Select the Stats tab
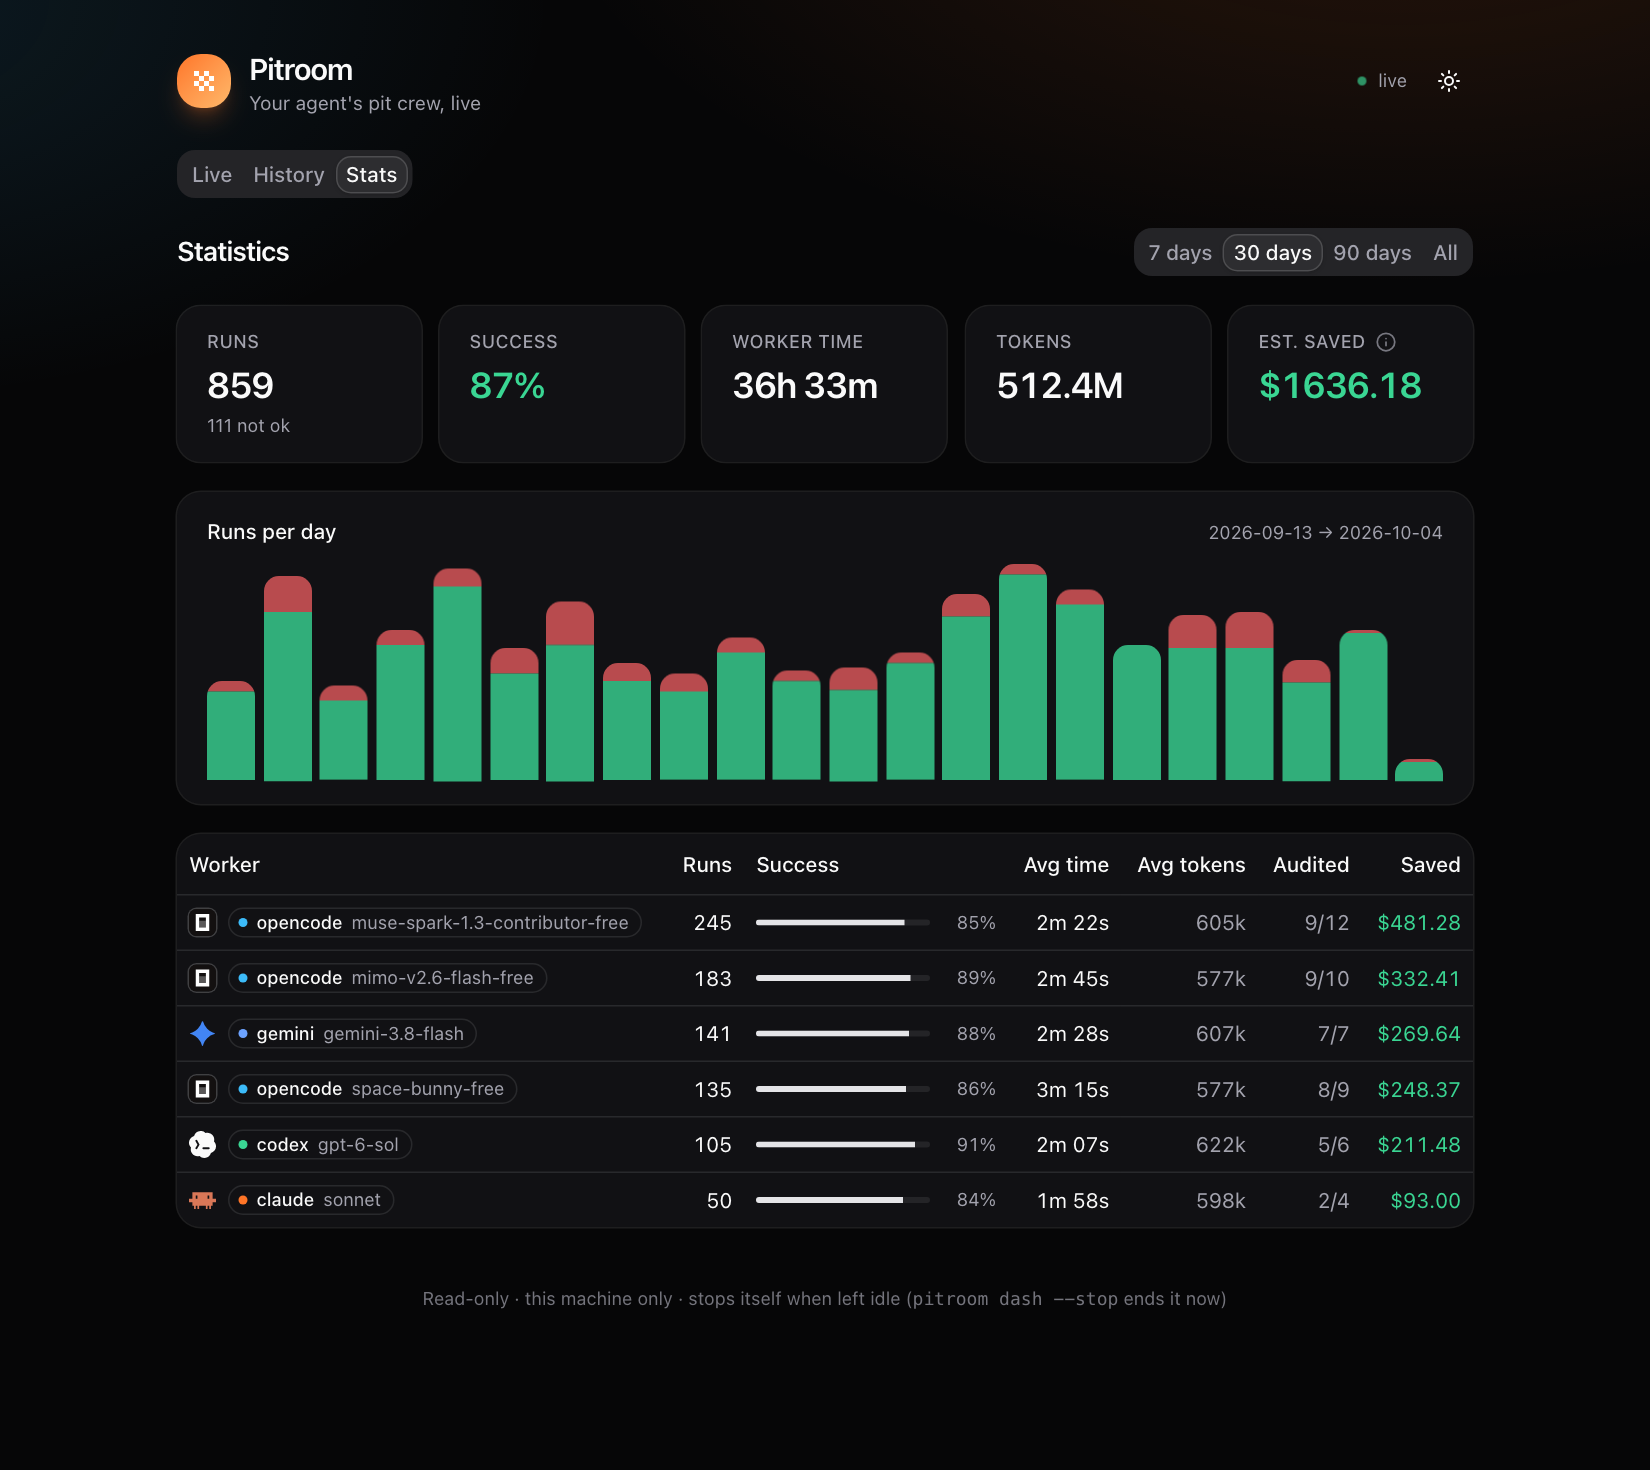Image resolution: width=1650 pixels, height=1470 pixels. click(371, 175)
